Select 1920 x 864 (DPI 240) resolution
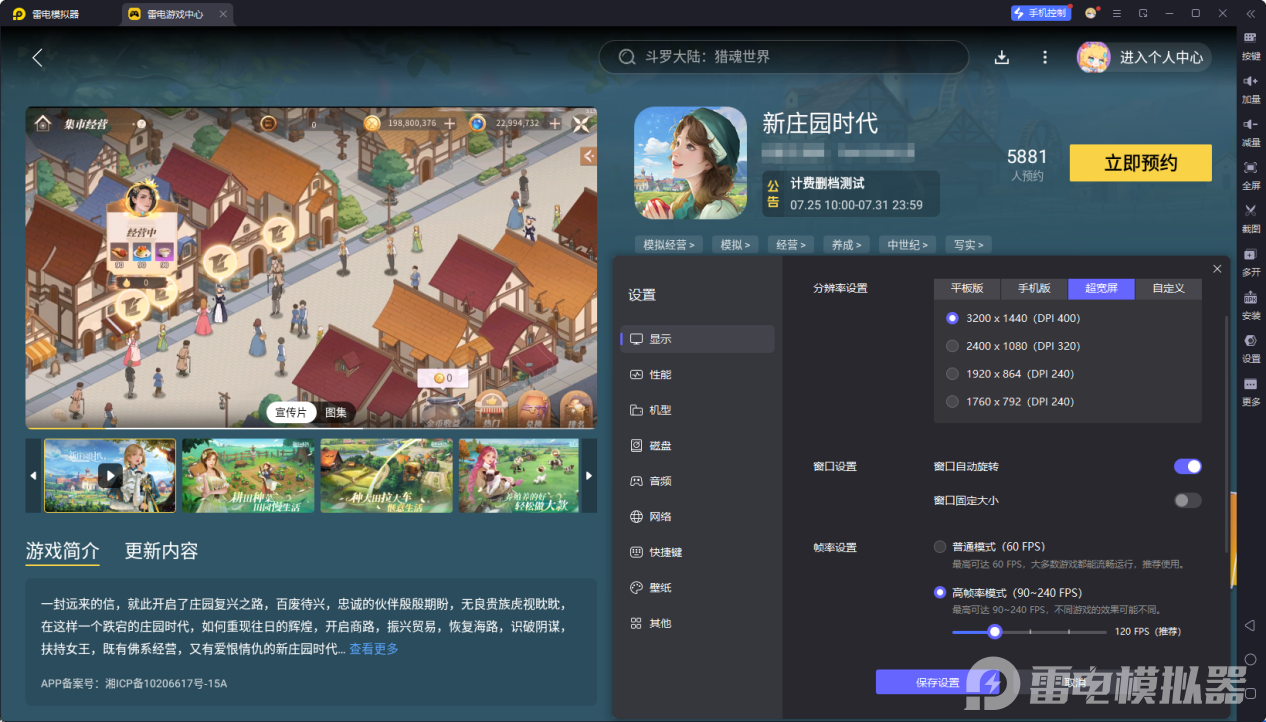Screen dimensions: 1266x722 (952, 374)
